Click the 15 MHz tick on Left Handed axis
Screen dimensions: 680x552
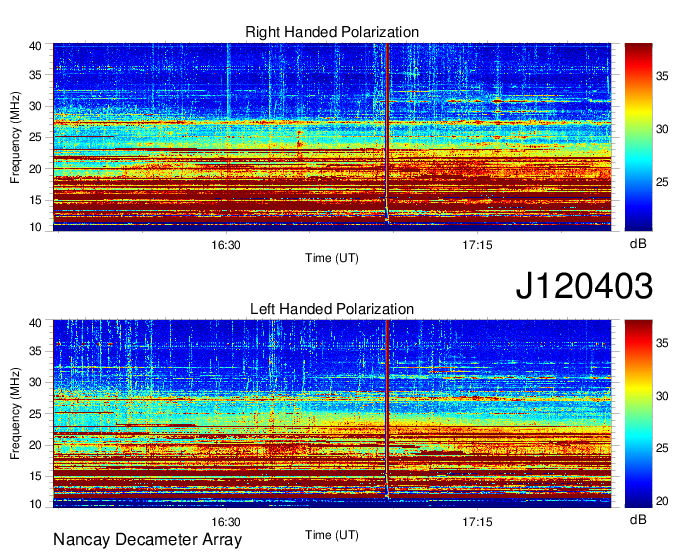click(35, 477)
